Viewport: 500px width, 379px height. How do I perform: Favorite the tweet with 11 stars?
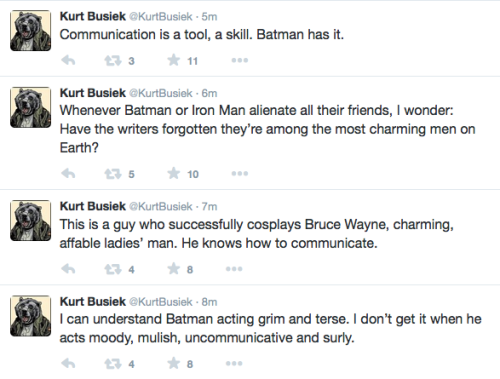coord(174,60)
